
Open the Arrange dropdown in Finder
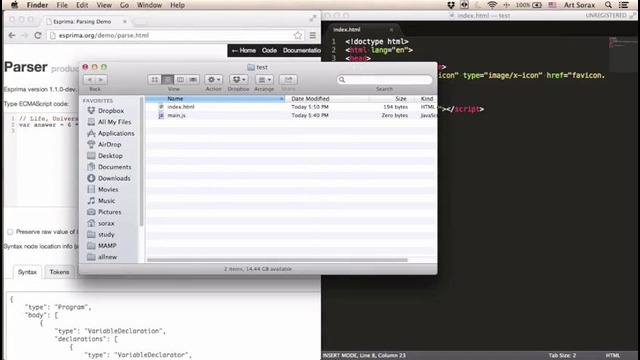(264, 80)
